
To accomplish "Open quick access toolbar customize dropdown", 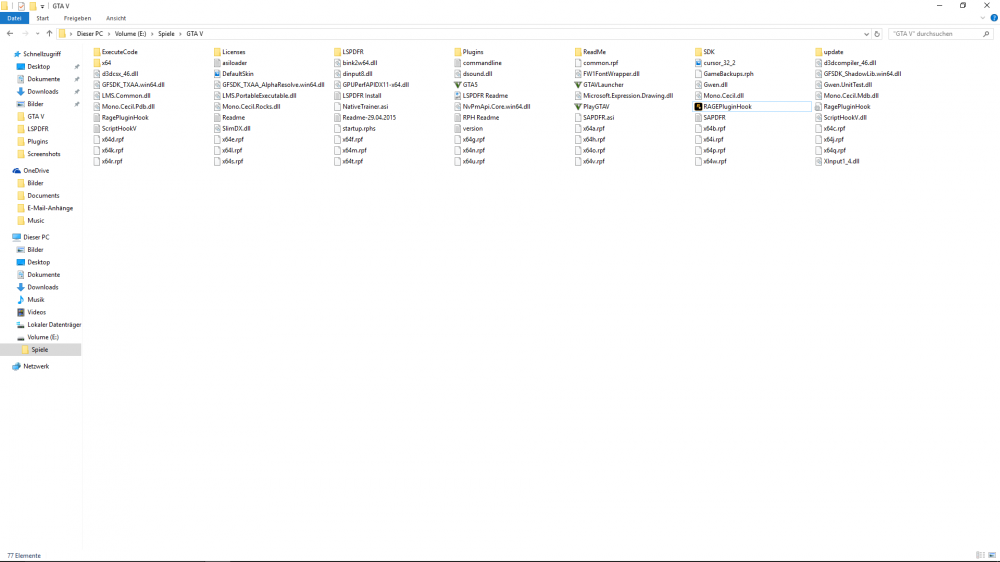I will click(x=42, y=6).
